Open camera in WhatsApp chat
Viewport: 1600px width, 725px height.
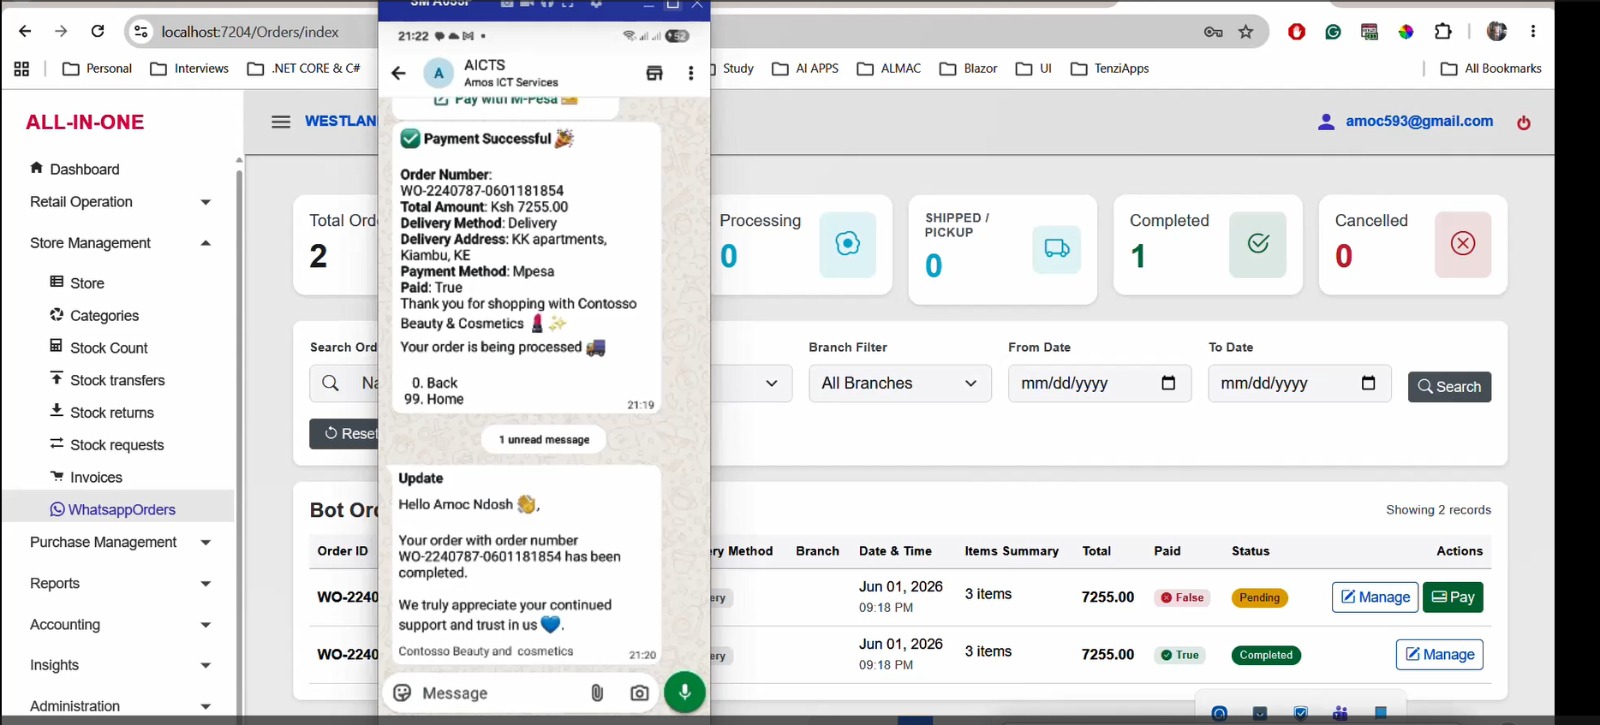tap(640, 693)
